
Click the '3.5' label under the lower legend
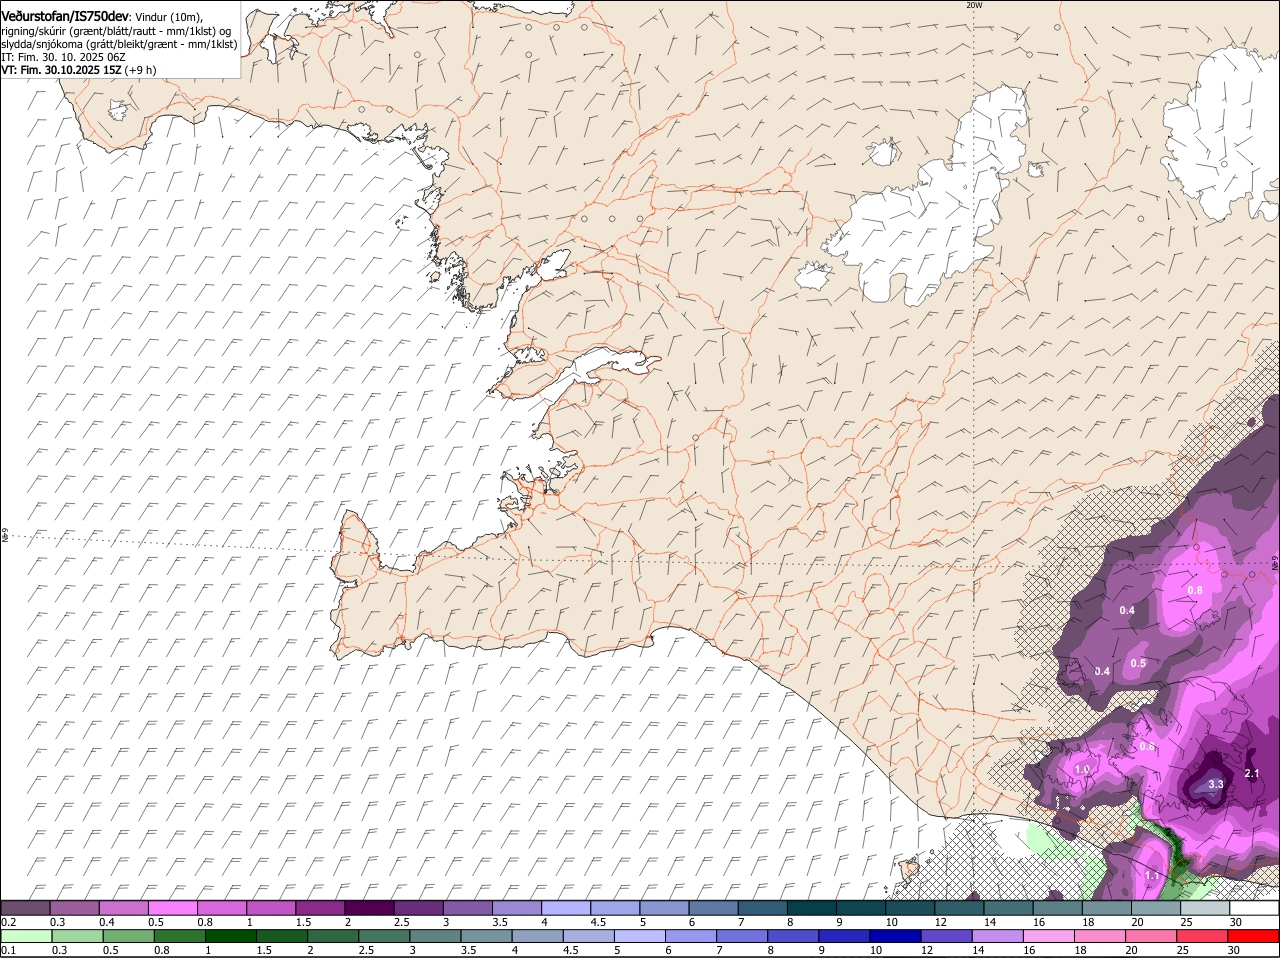[x=468, y=950]
